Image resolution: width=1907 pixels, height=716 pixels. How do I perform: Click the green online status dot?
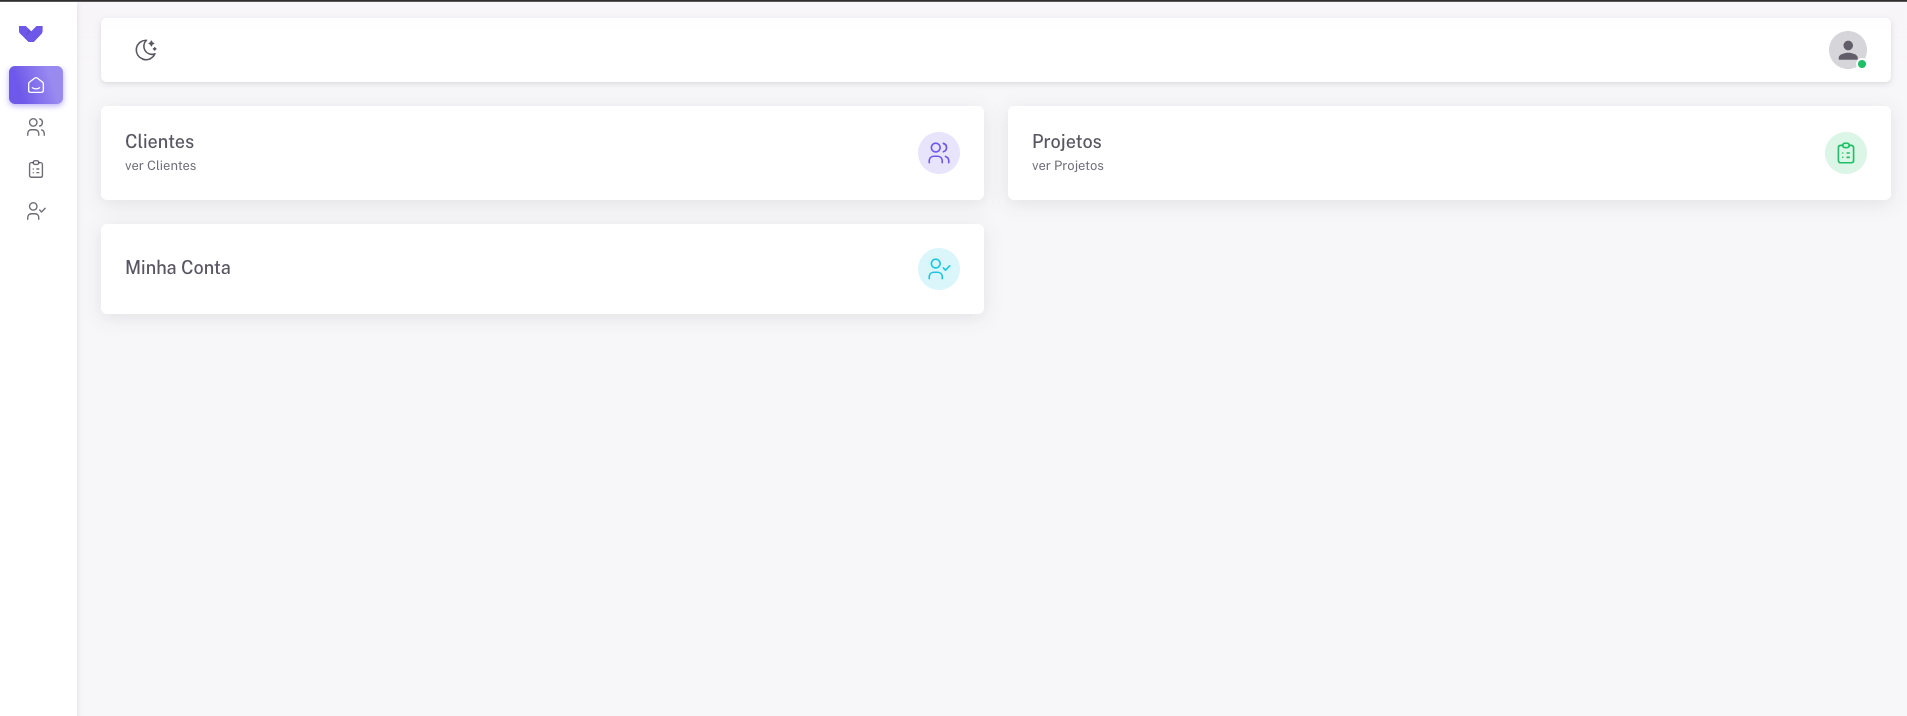point(1862,64)
